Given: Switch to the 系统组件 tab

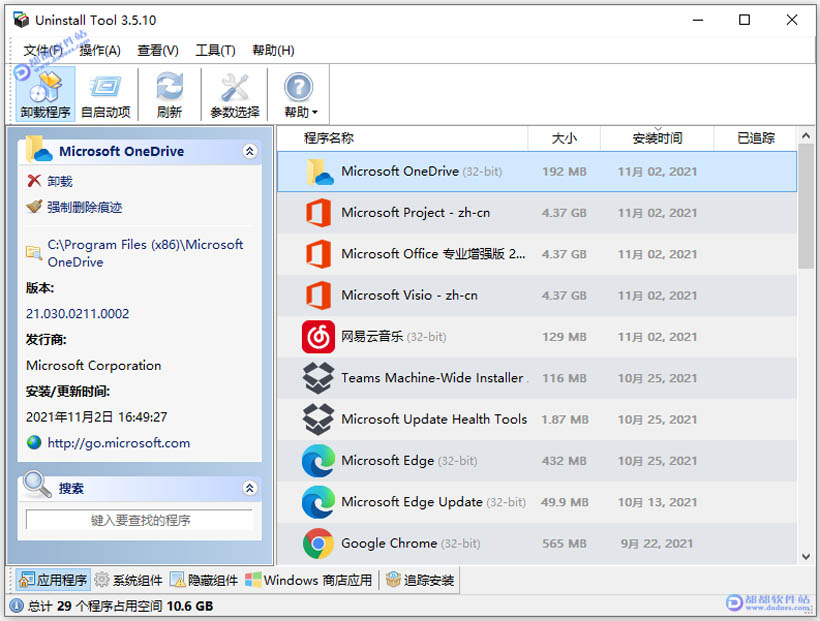Looking at the screenshot, I should click(x=129, y=580).
